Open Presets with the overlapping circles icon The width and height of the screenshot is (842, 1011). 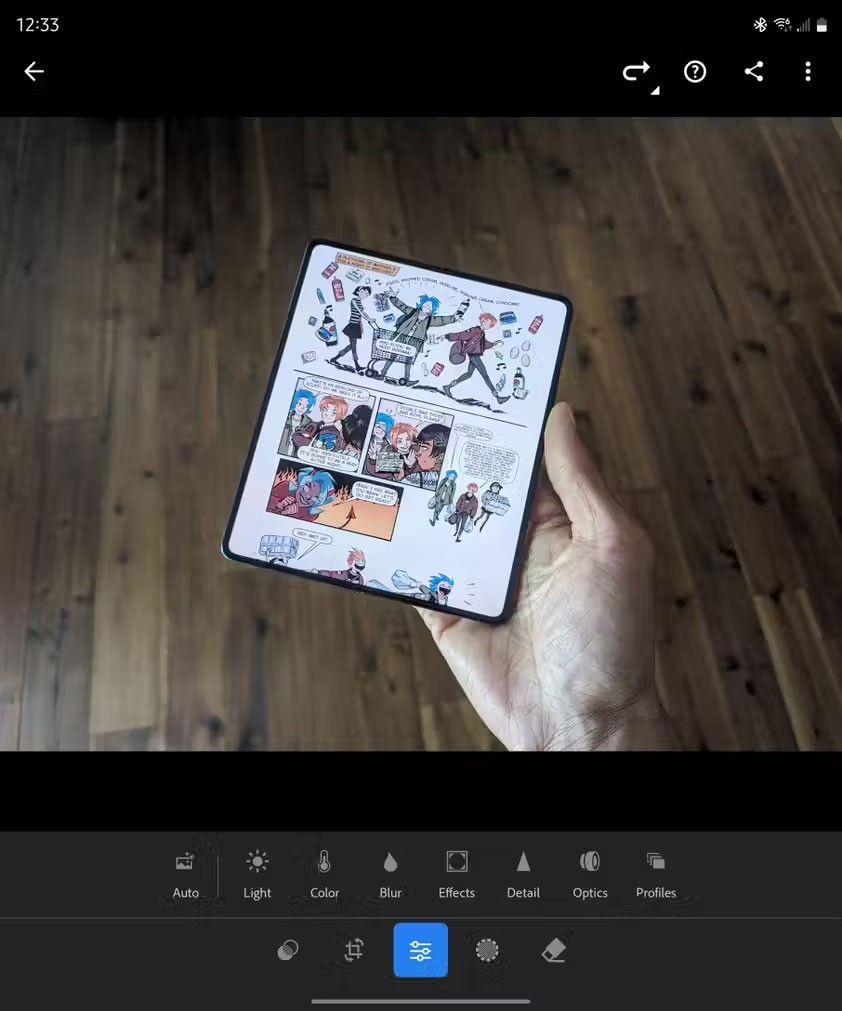pos(288,950)
